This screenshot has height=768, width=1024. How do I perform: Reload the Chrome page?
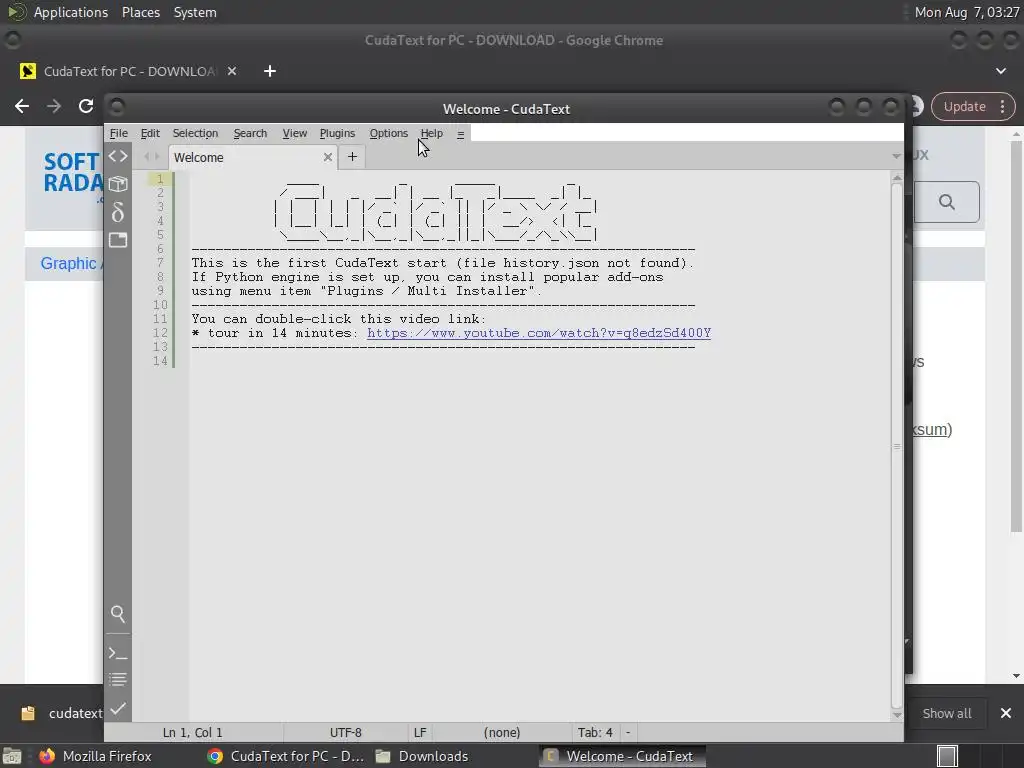86,106
